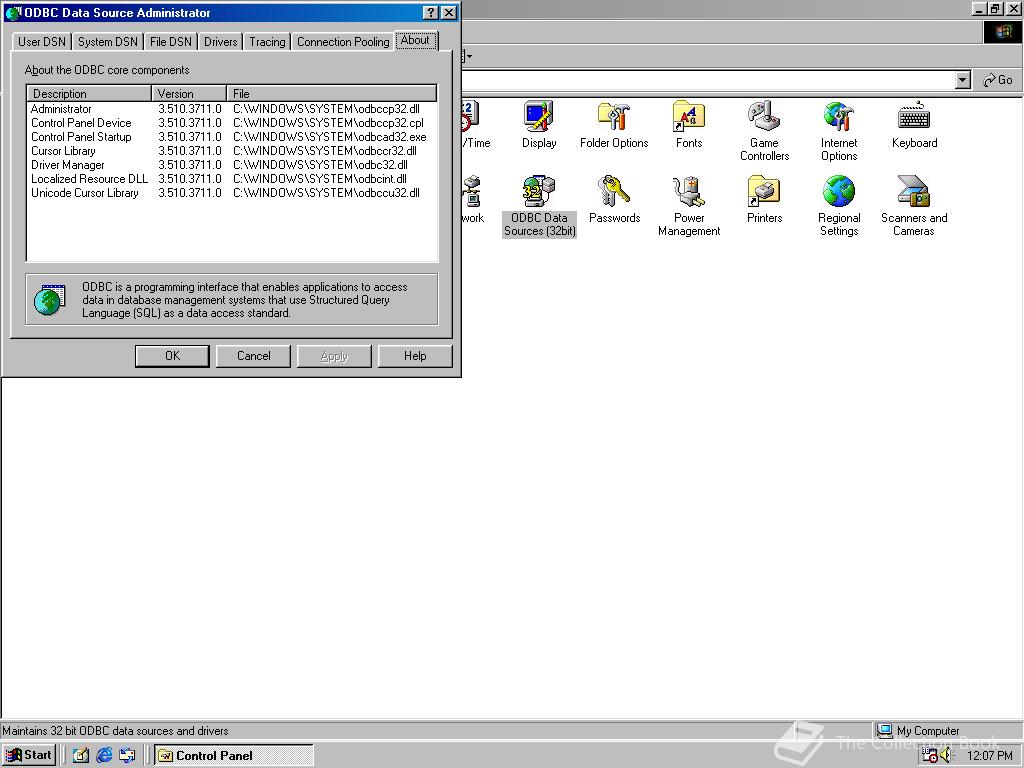Click the odbc32.dll file path
The image size is (1024, 768).
pyautogui.click(x=320, y=165)
